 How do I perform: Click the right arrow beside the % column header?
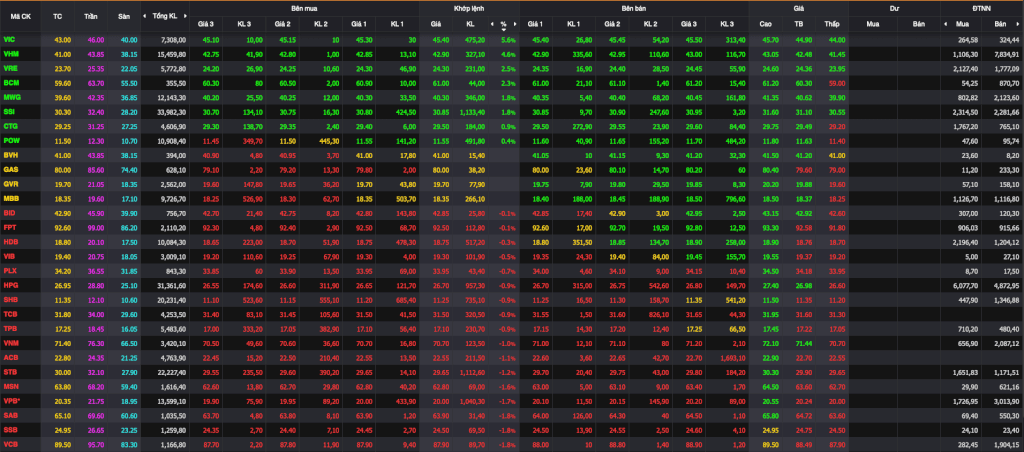[515, 24]
